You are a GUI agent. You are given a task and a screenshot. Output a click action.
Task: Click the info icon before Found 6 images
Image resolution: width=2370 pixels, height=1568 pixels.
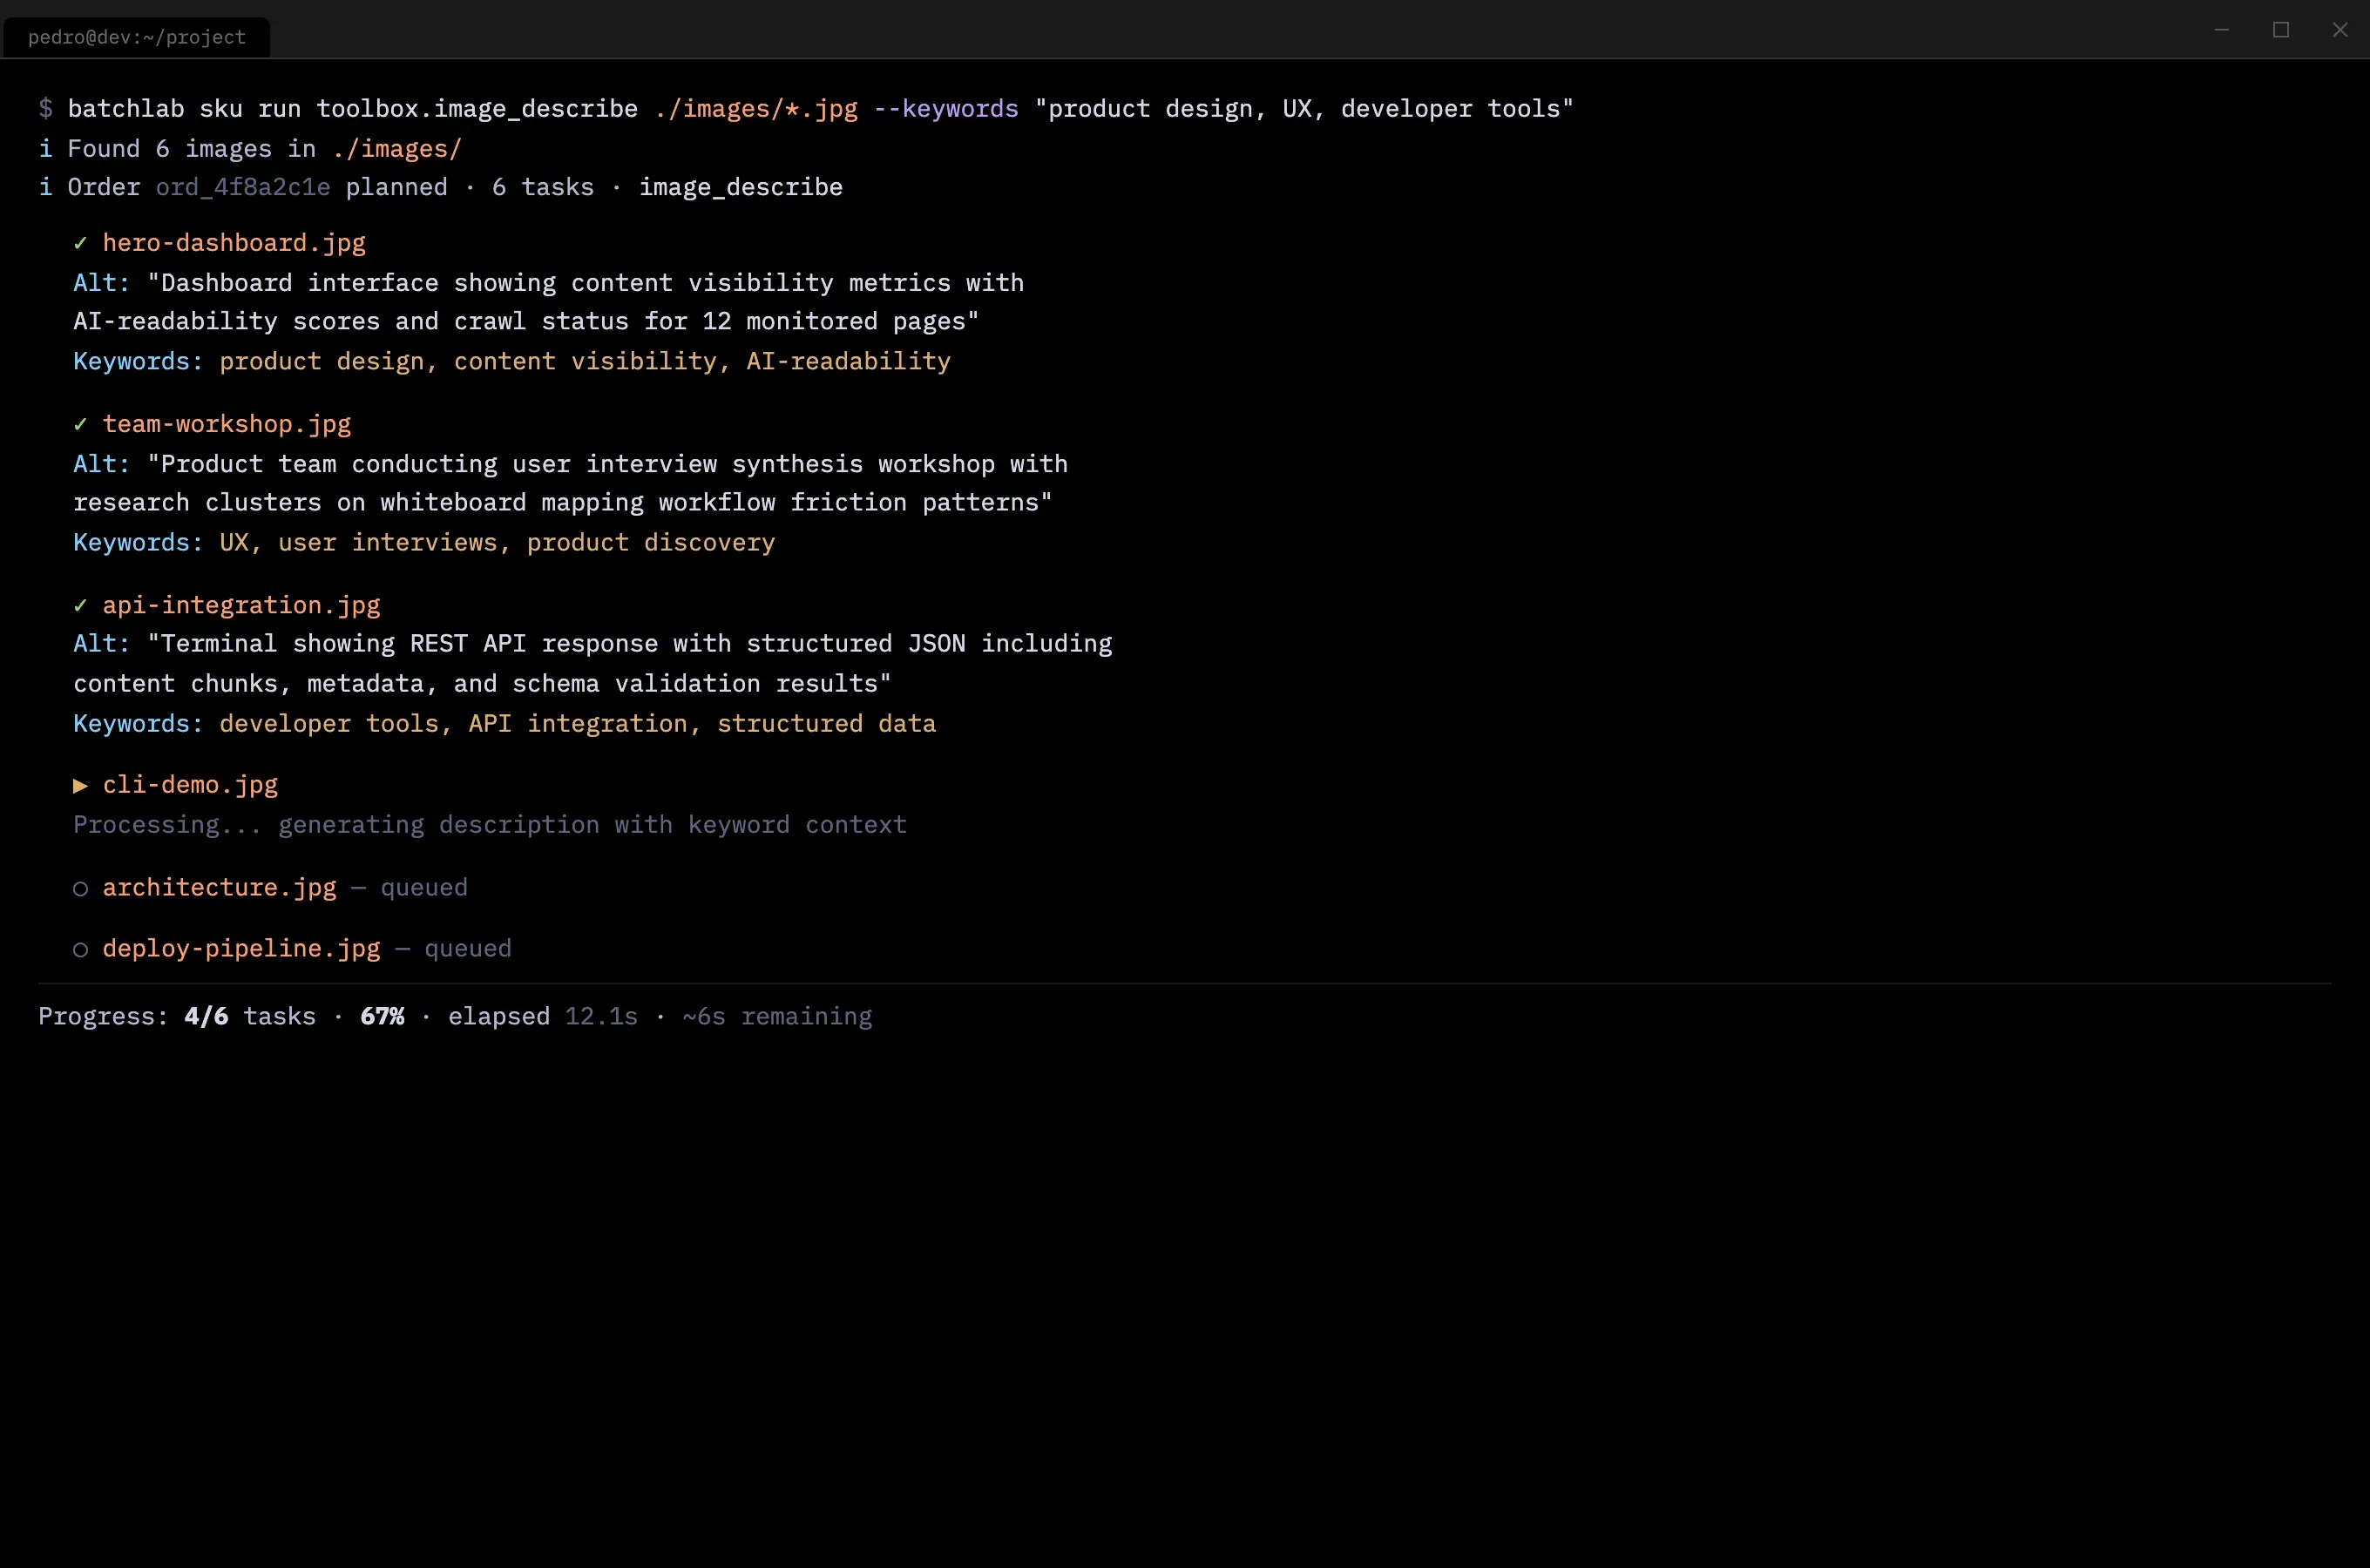(44, 148)
